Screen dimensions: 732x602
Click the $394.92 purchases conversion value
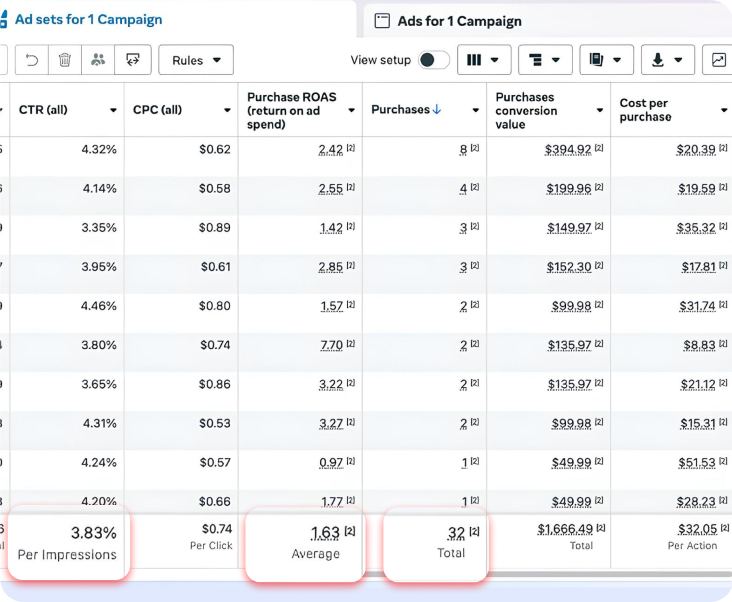(x=567, y=150)
